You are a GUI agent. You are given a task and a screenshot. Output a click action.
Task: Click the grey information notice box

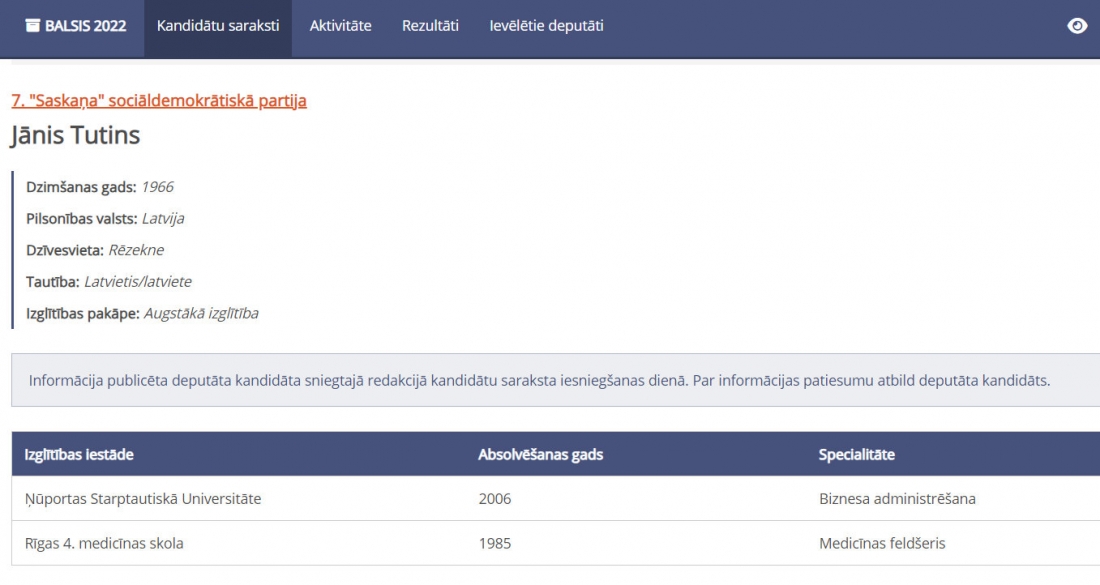(540, 380)
